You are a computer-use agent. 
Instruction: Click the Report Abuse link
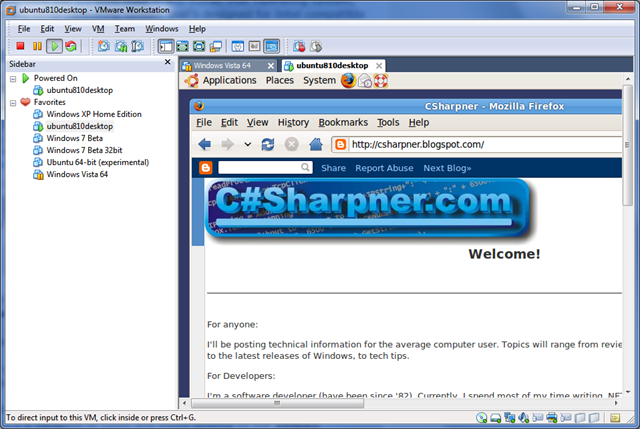coord(384,168)
